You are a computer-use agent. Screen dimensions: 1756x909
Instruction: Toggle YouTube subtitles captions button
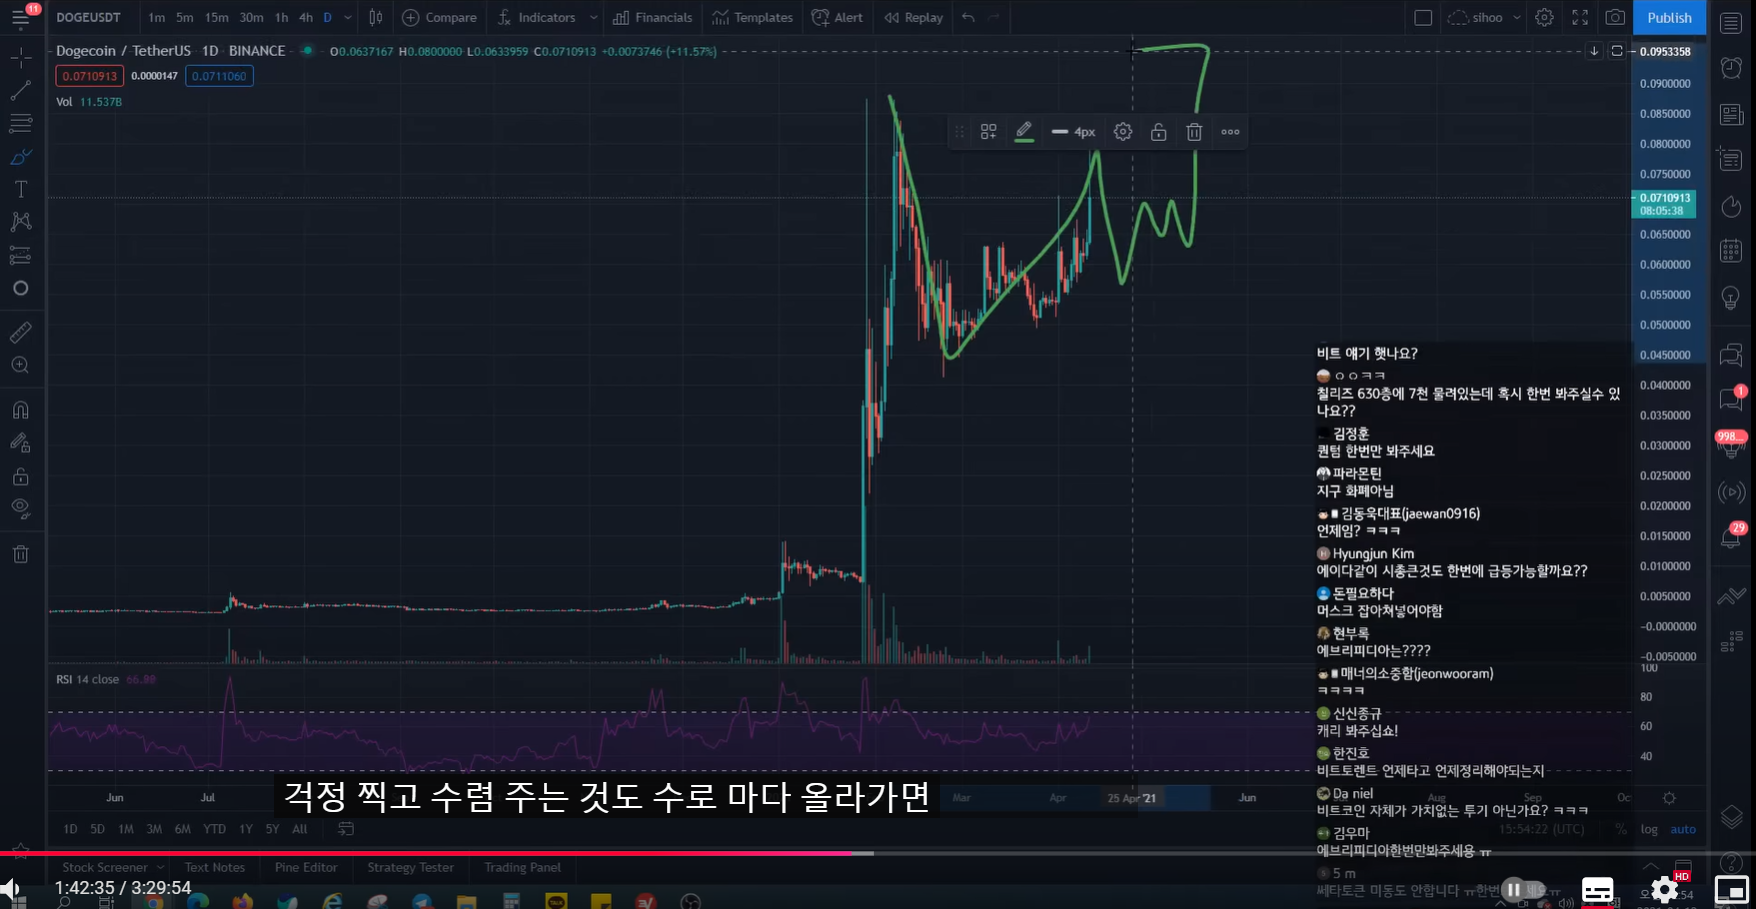[x=1597, y=889]
